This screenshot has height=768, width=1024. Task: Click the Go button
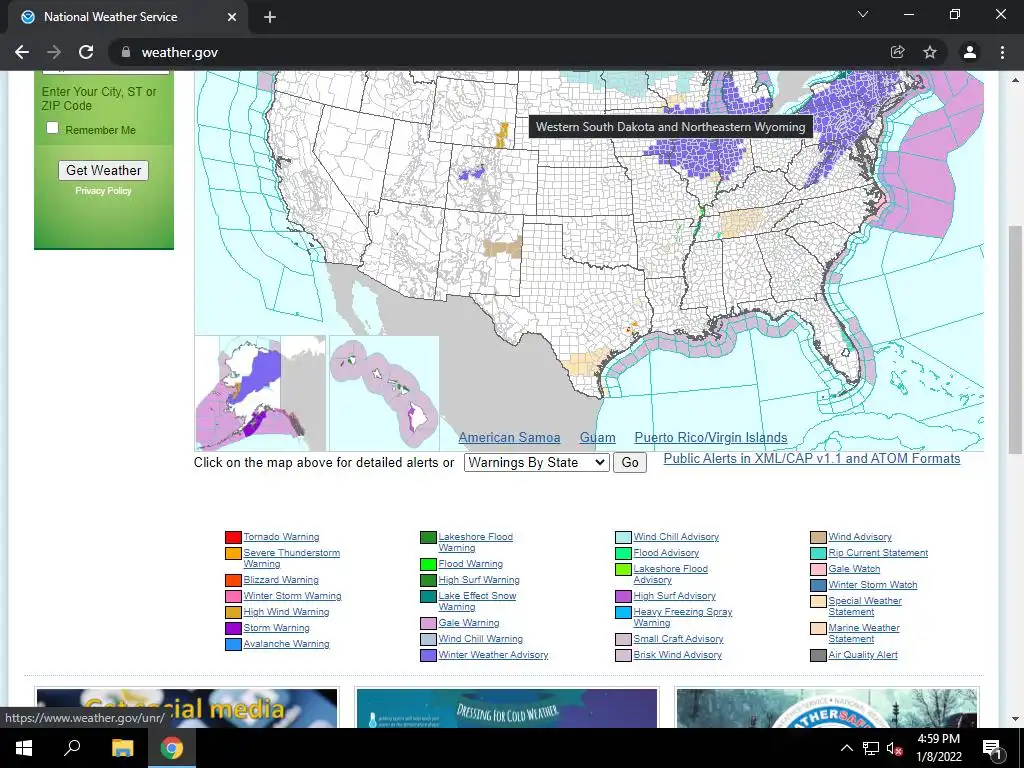[x=630, y=462]
